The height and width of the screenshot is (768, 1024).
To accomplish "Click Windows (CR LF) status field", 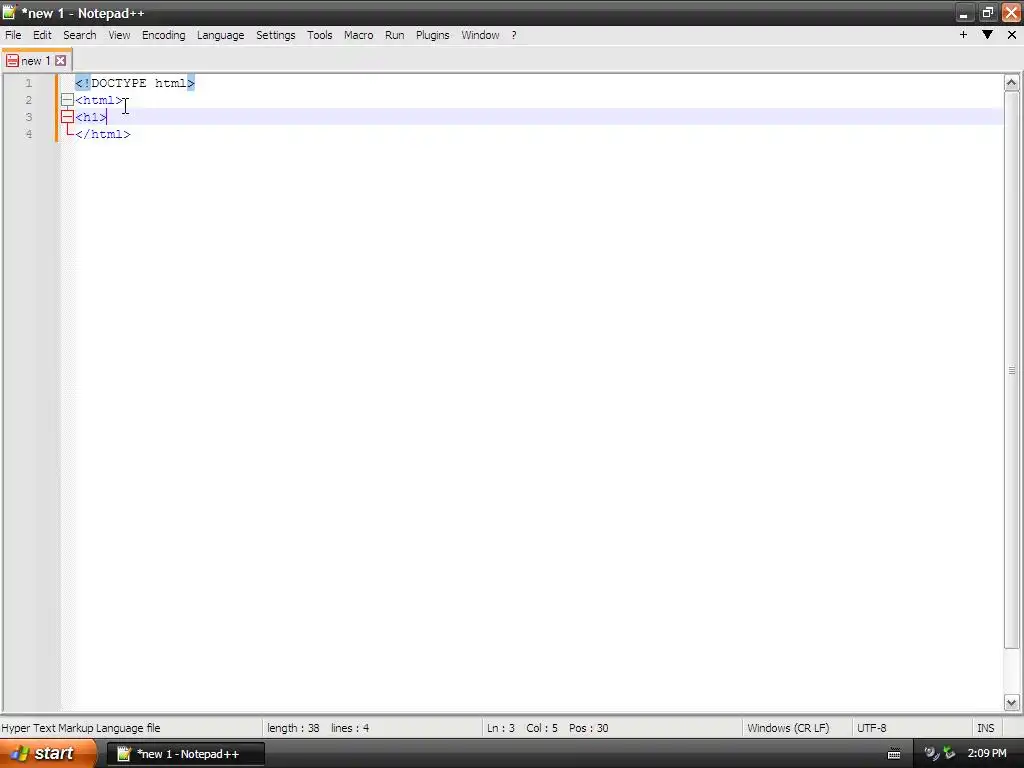I will click(788, 728).
